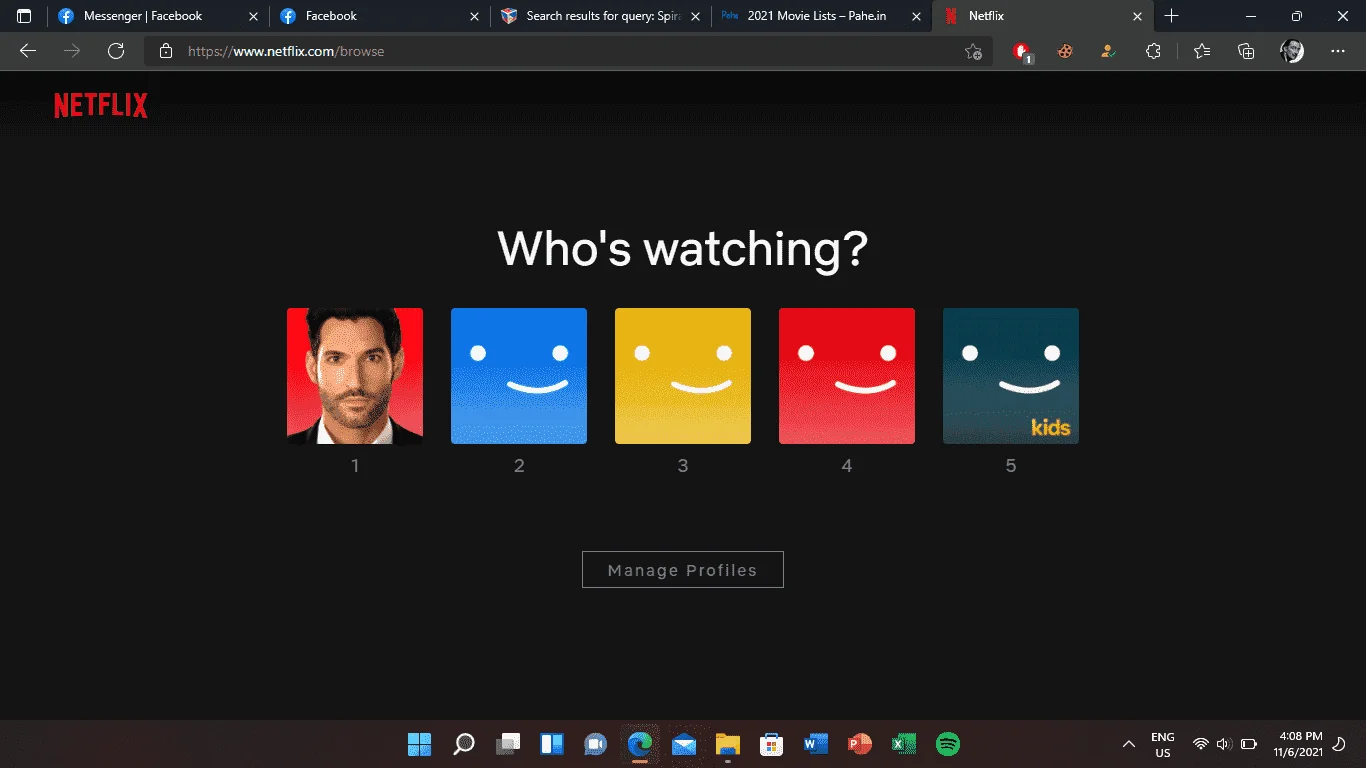
Task: Open the Edge profile avatar
Action: click(1292, 51)
